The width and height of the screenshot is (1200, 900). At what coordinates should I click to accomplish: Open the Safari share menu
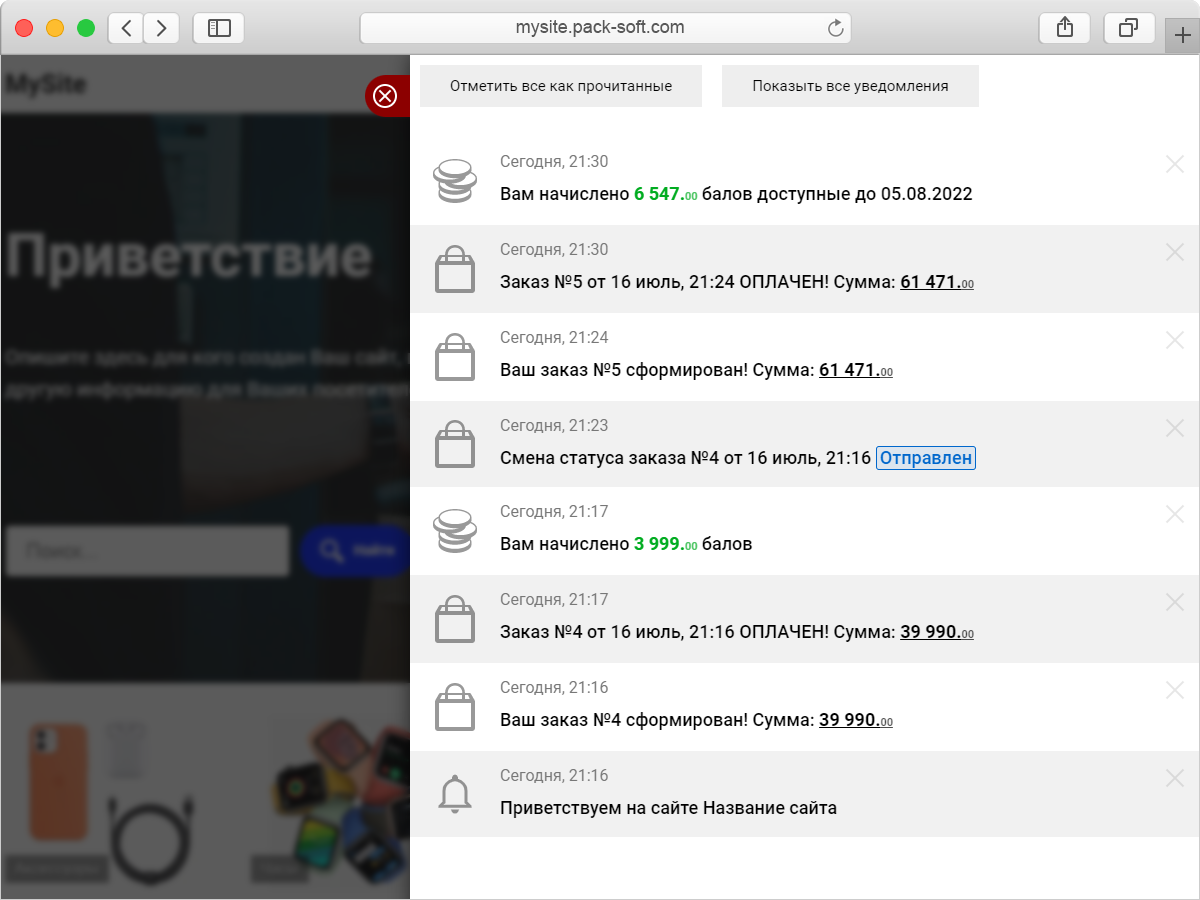[1065, 28]
